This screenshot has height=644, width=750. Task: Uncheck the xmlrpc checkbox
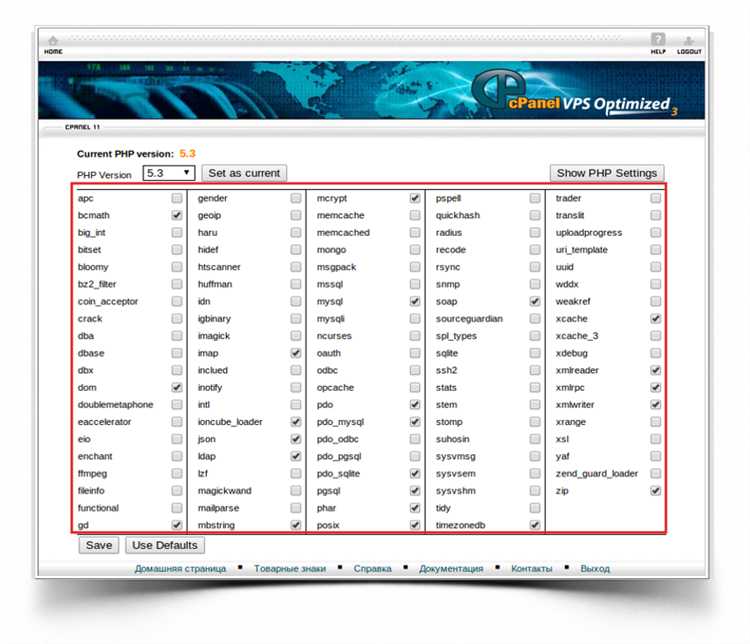coord(656,388)
